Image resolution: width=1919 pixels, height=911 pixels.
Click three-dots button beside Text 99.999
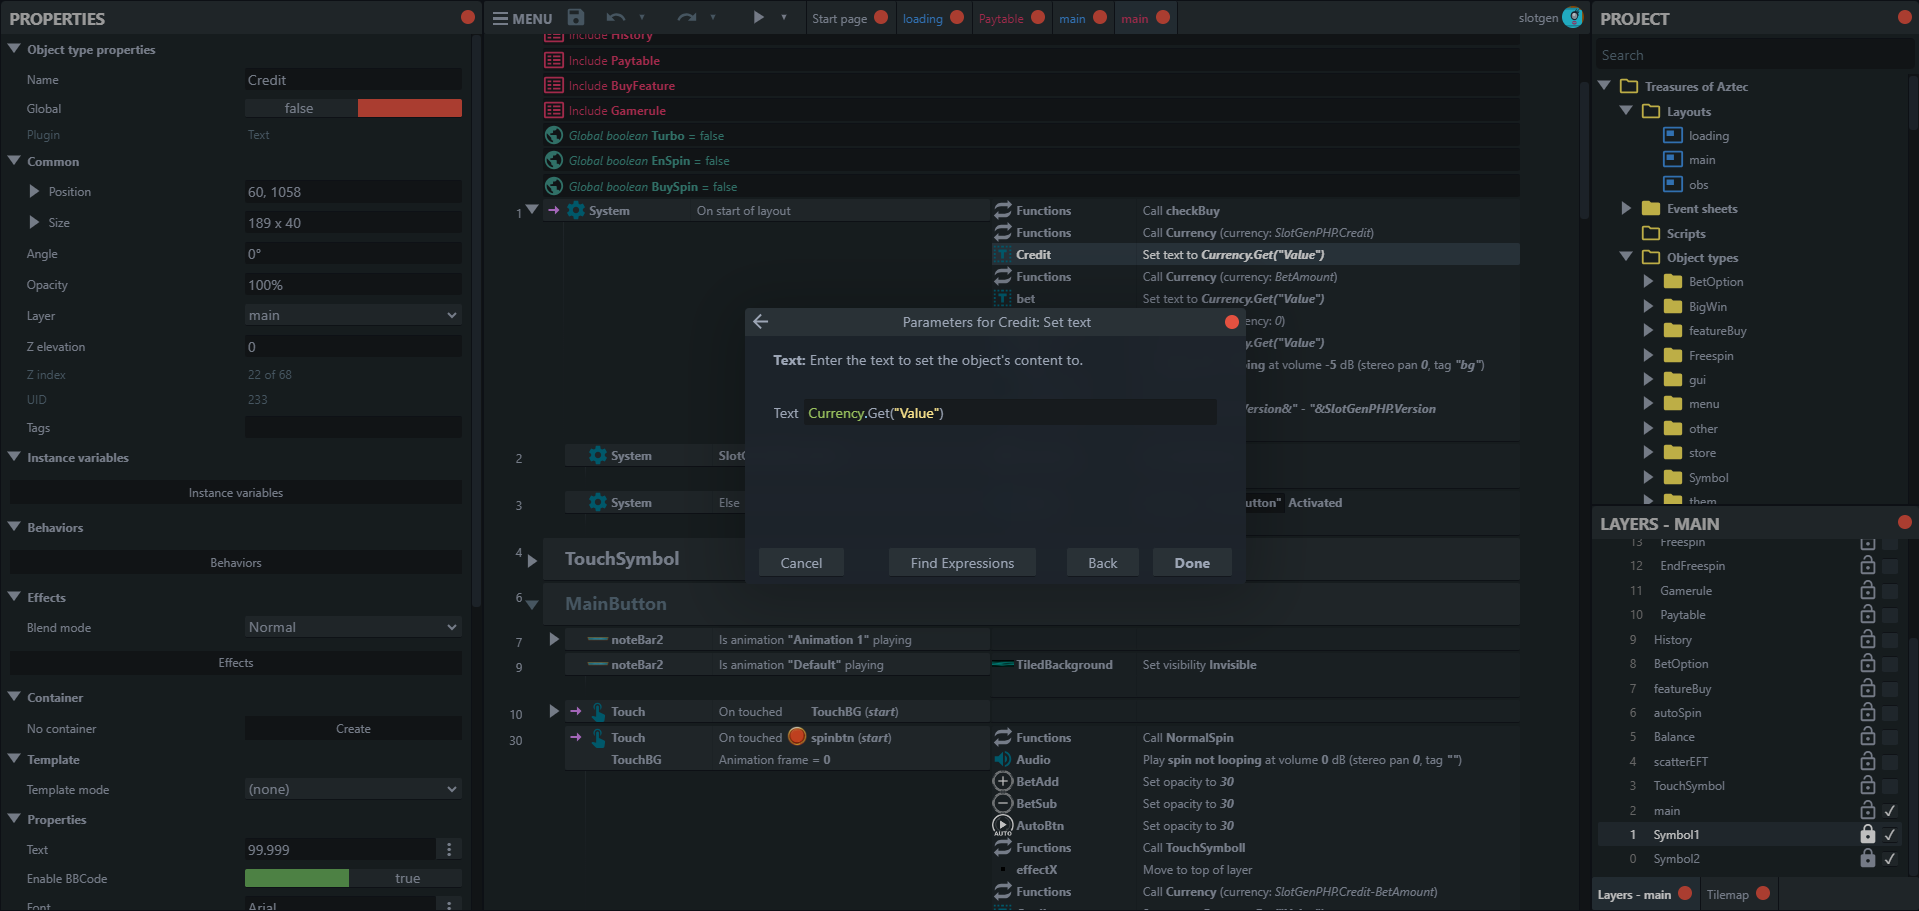(449, 849)
